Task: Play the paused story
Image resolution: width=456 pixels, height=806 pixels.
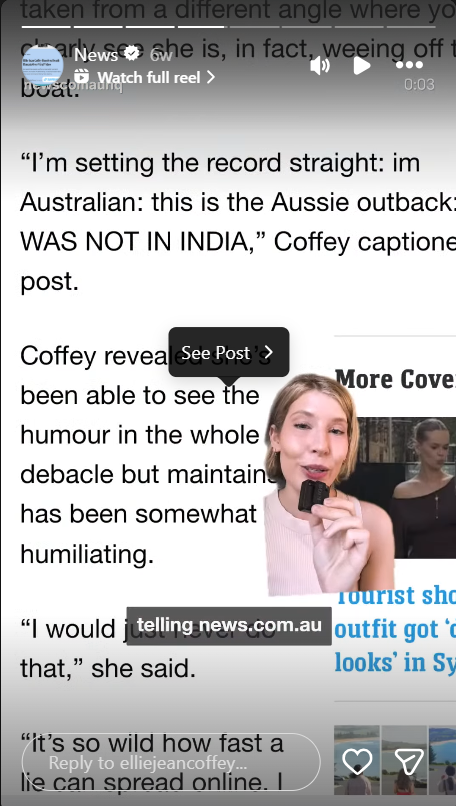Action: (362, 66)
